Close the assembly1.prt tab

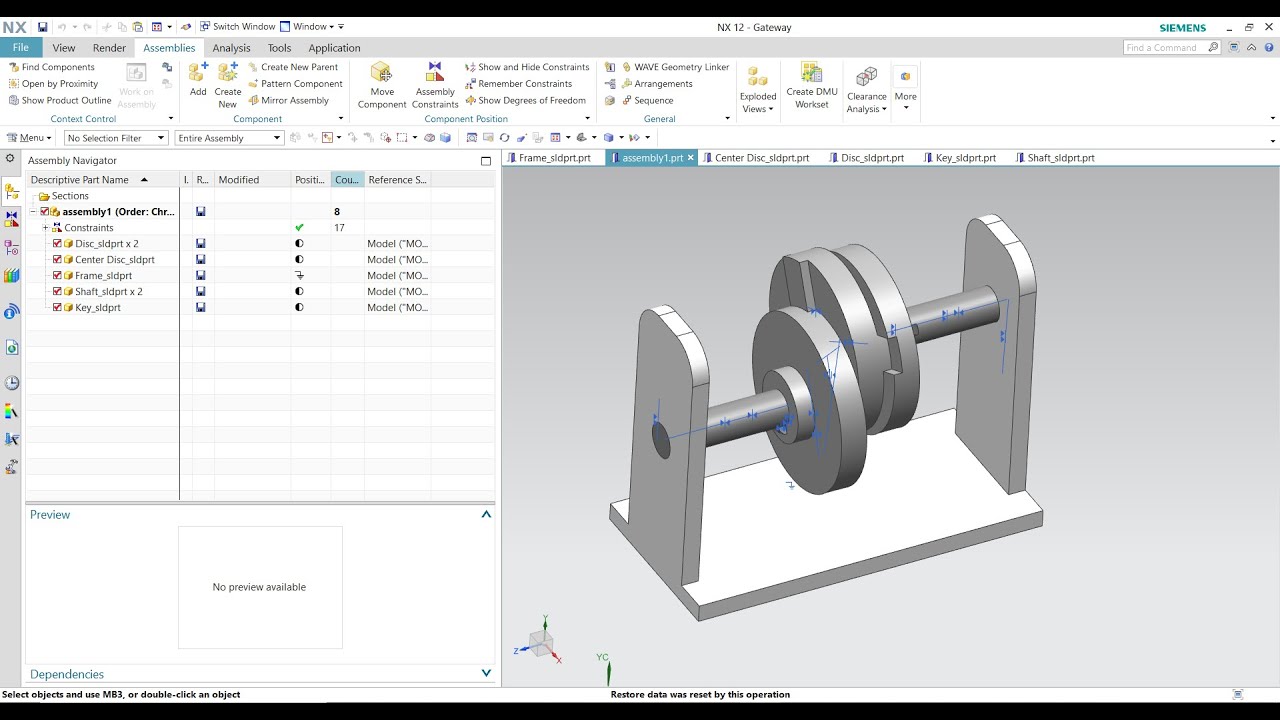pyautogui.click(x=690, y=158)
